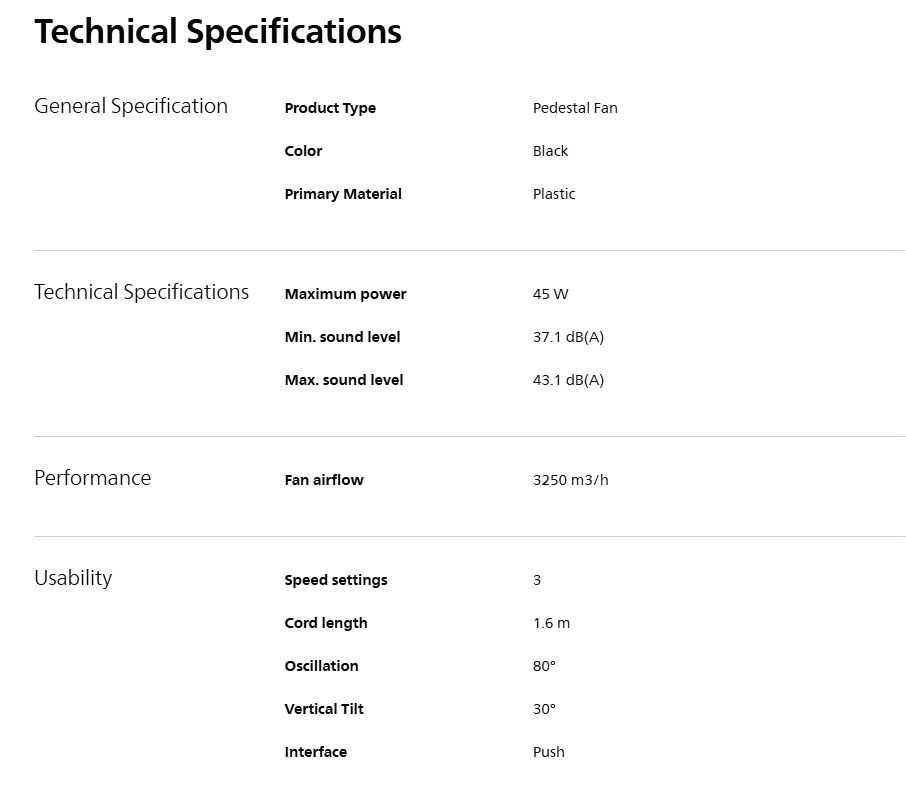Image resolution: width=906 pixels, height=808 pixels.
Task: Select the Plastic value text
Action: coord(554,194)
